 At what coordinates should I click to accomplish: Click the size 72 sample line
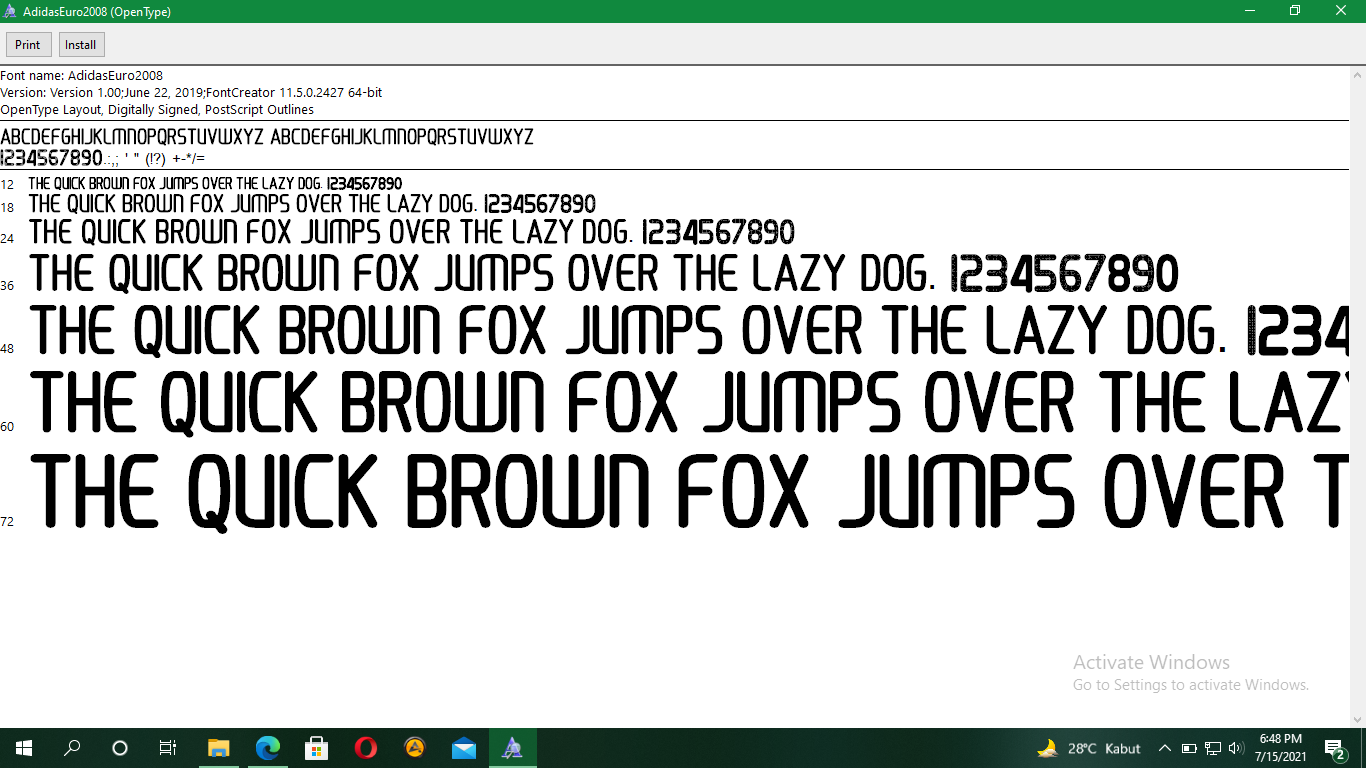690,491
